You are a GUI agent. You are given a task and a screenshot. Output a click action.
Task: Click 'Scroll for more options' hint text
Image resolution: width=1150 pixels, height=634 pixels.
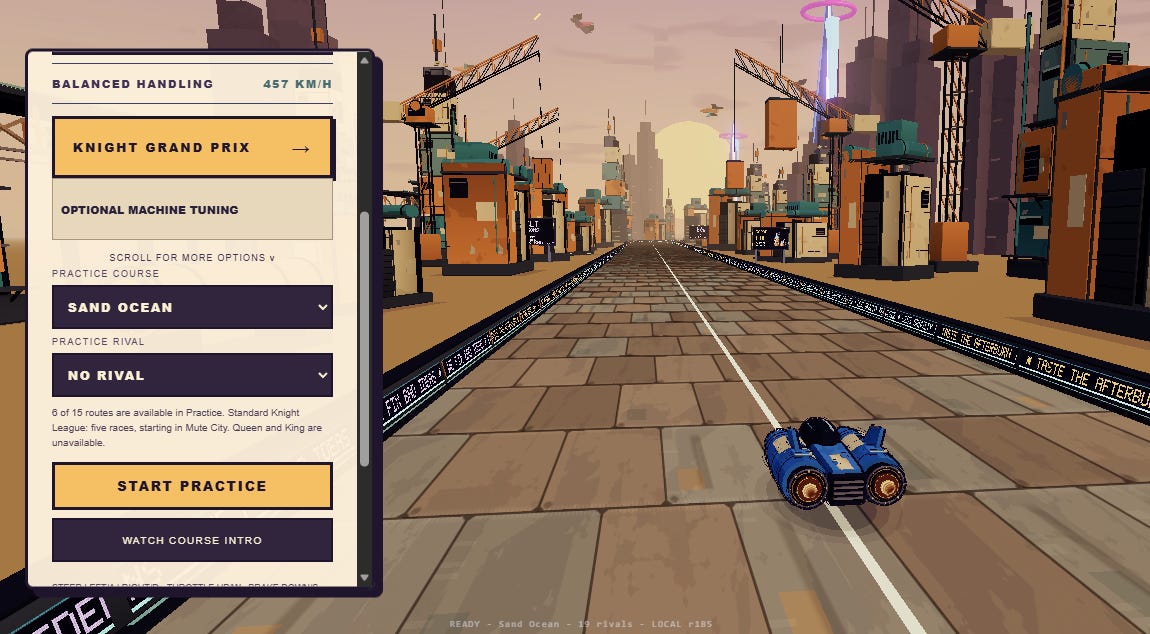[x=192, y=258]
